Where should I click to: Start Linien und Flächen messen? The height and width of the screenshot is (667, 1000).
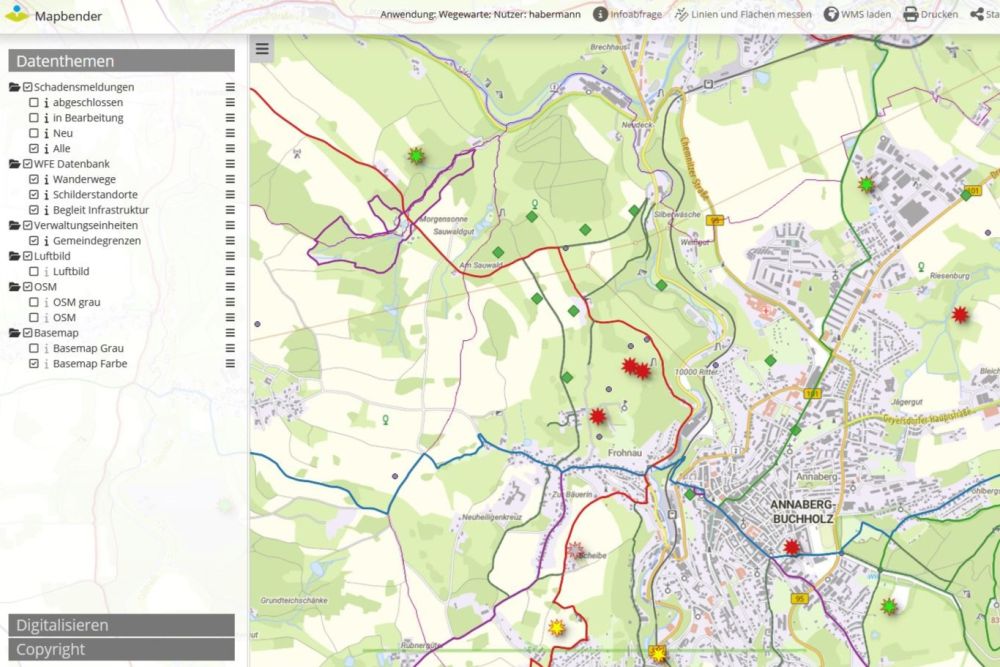[744, 14]
